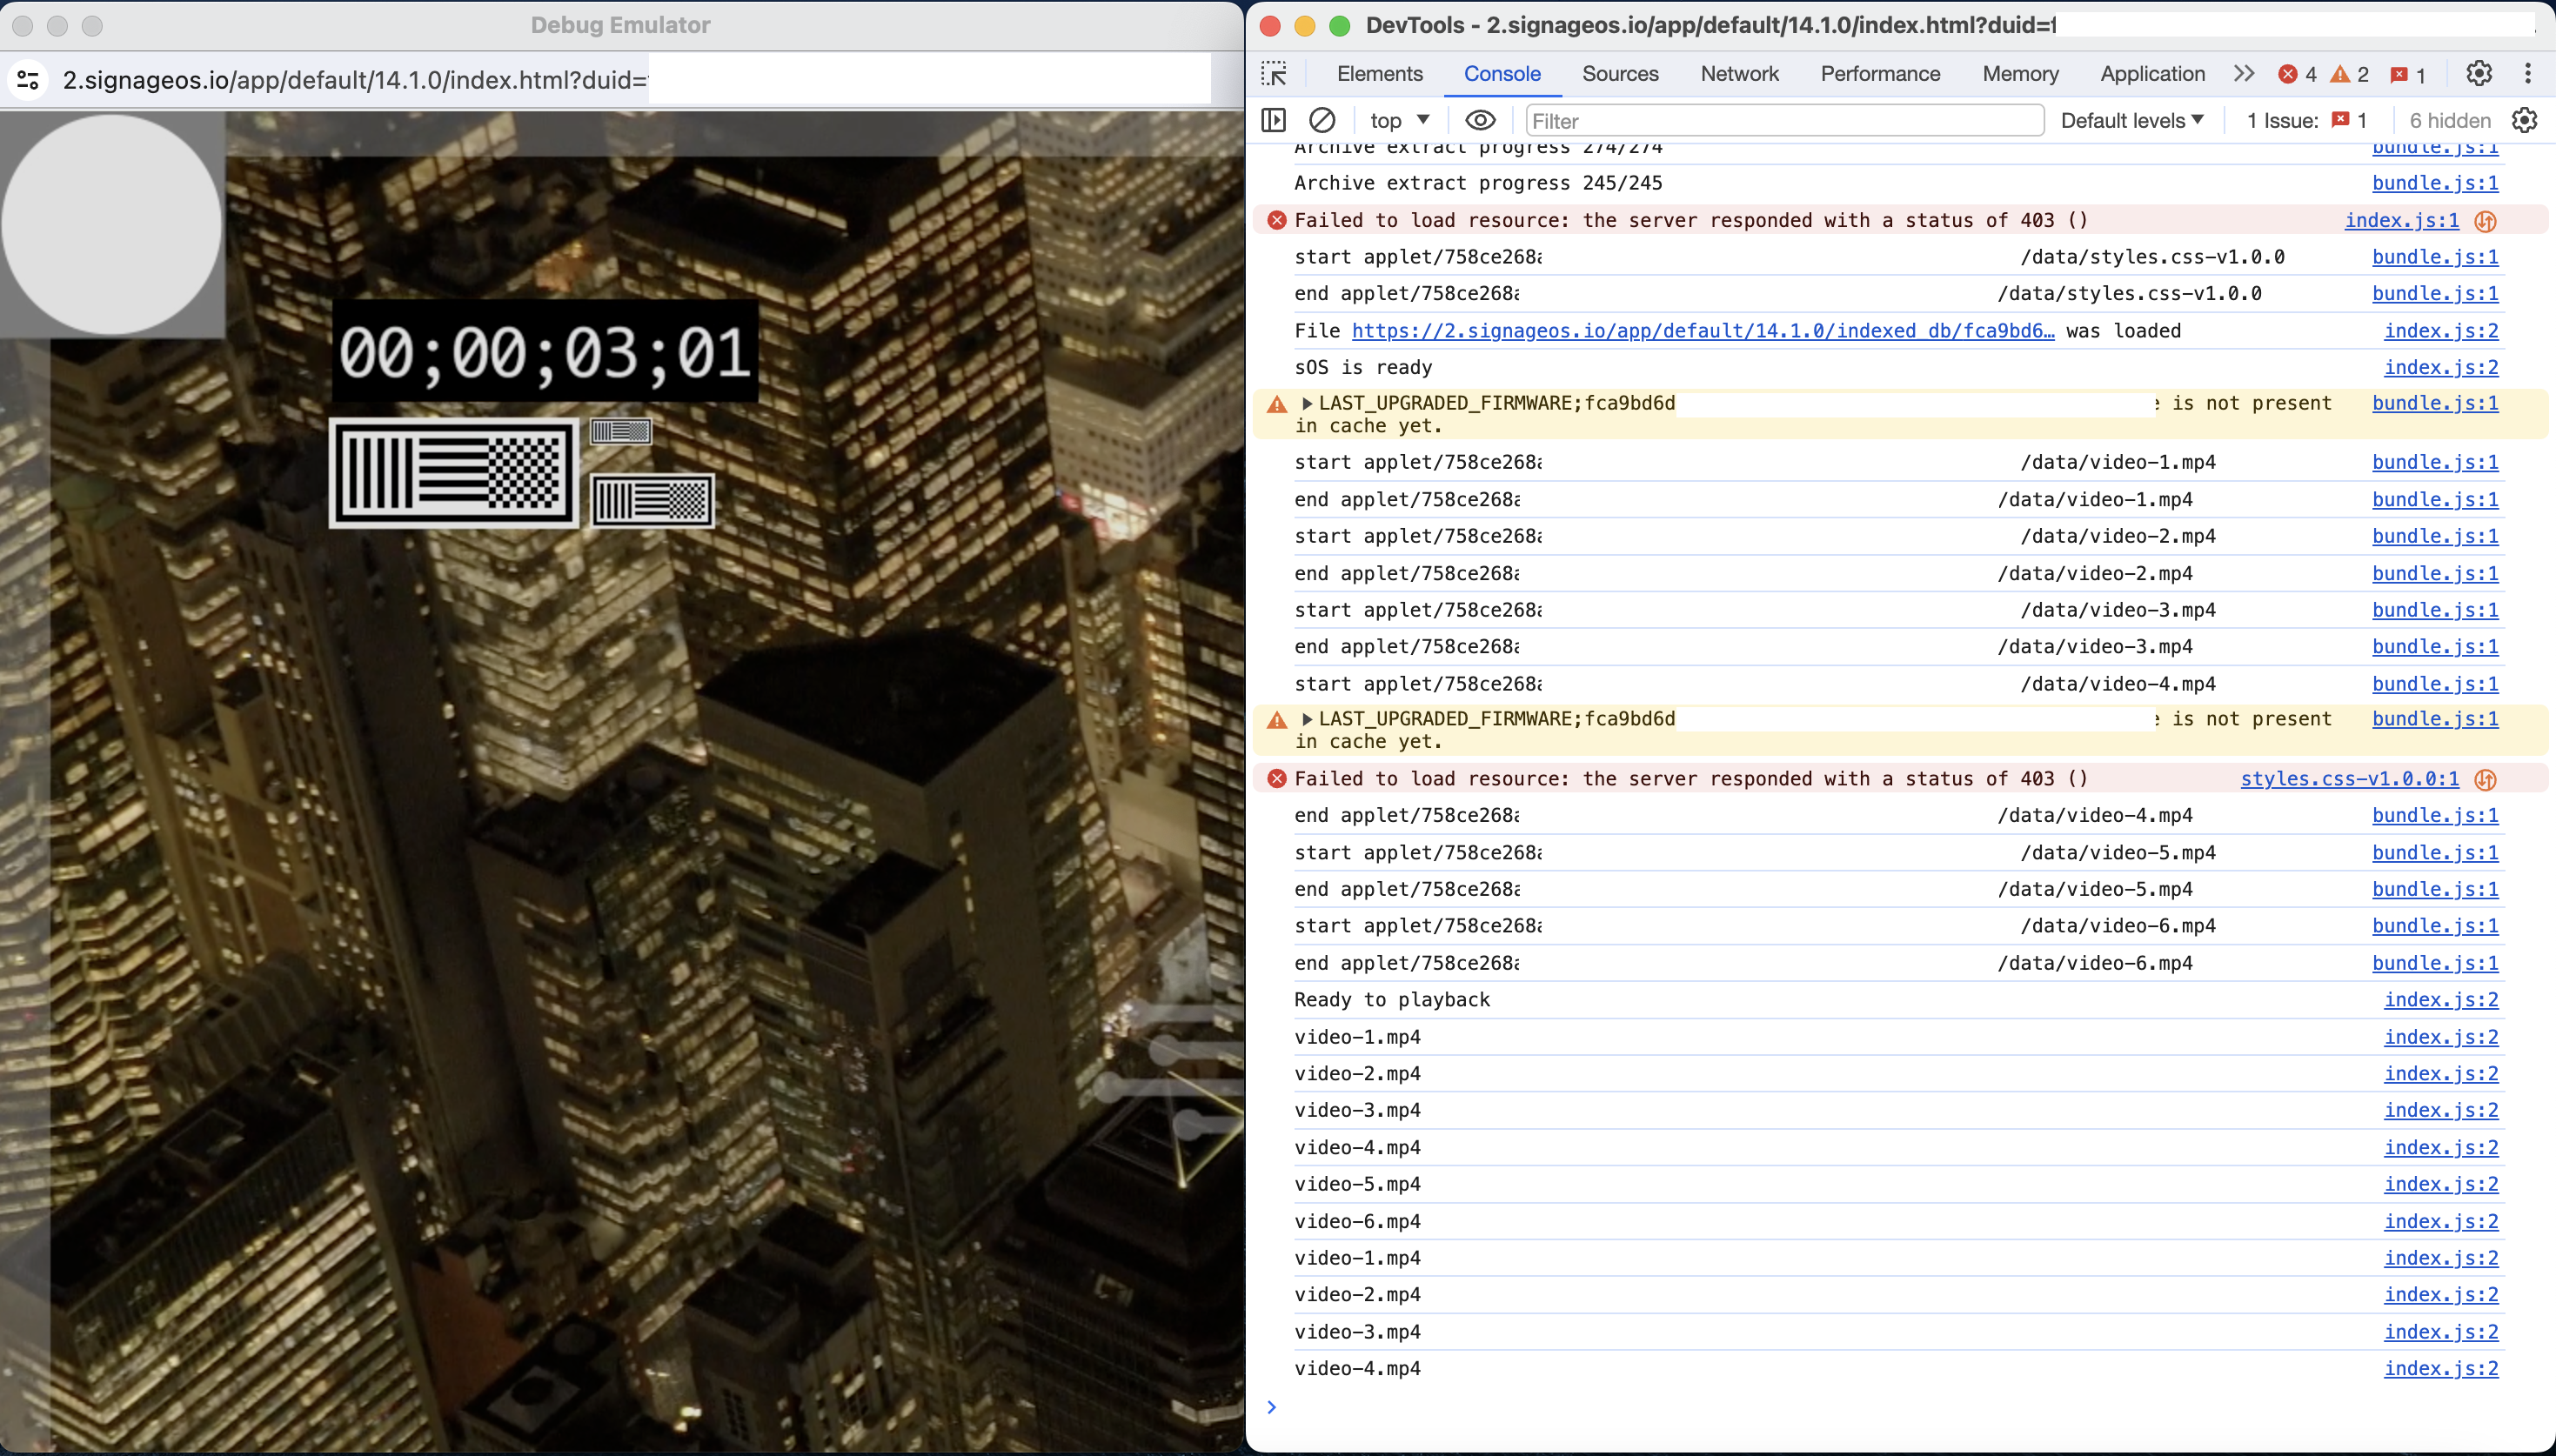Create a live expression with the eye icon
This screenshot has width=2556, height=1456.
click(x=1479, y=120)
